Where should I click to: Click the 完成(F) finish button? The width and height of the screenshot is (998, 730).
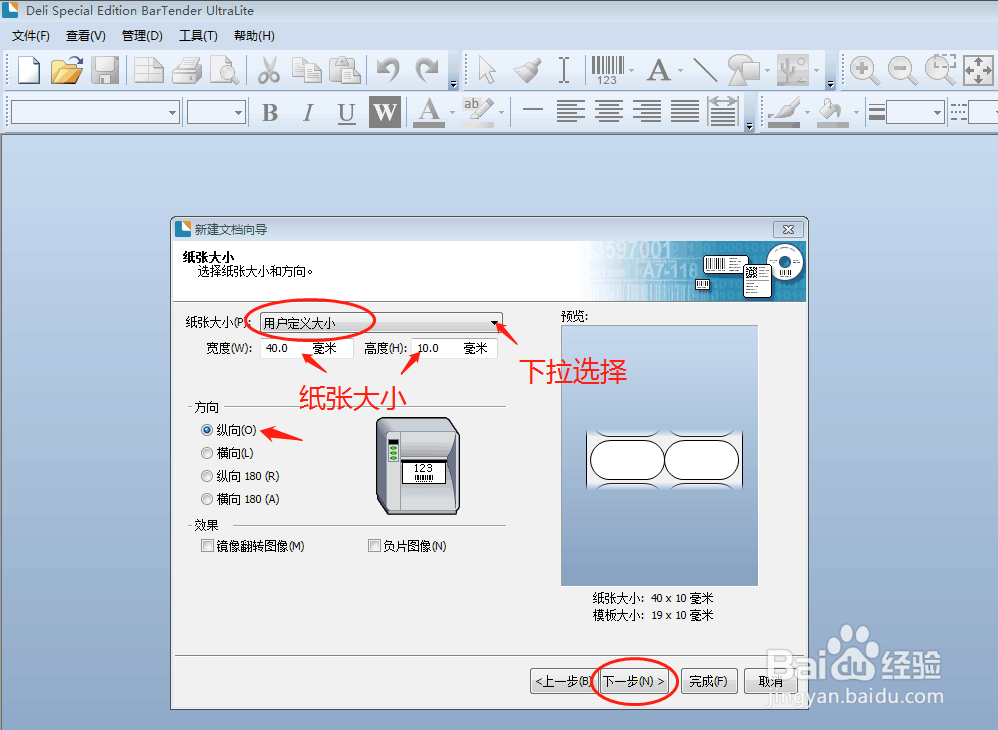coord(708,681)
